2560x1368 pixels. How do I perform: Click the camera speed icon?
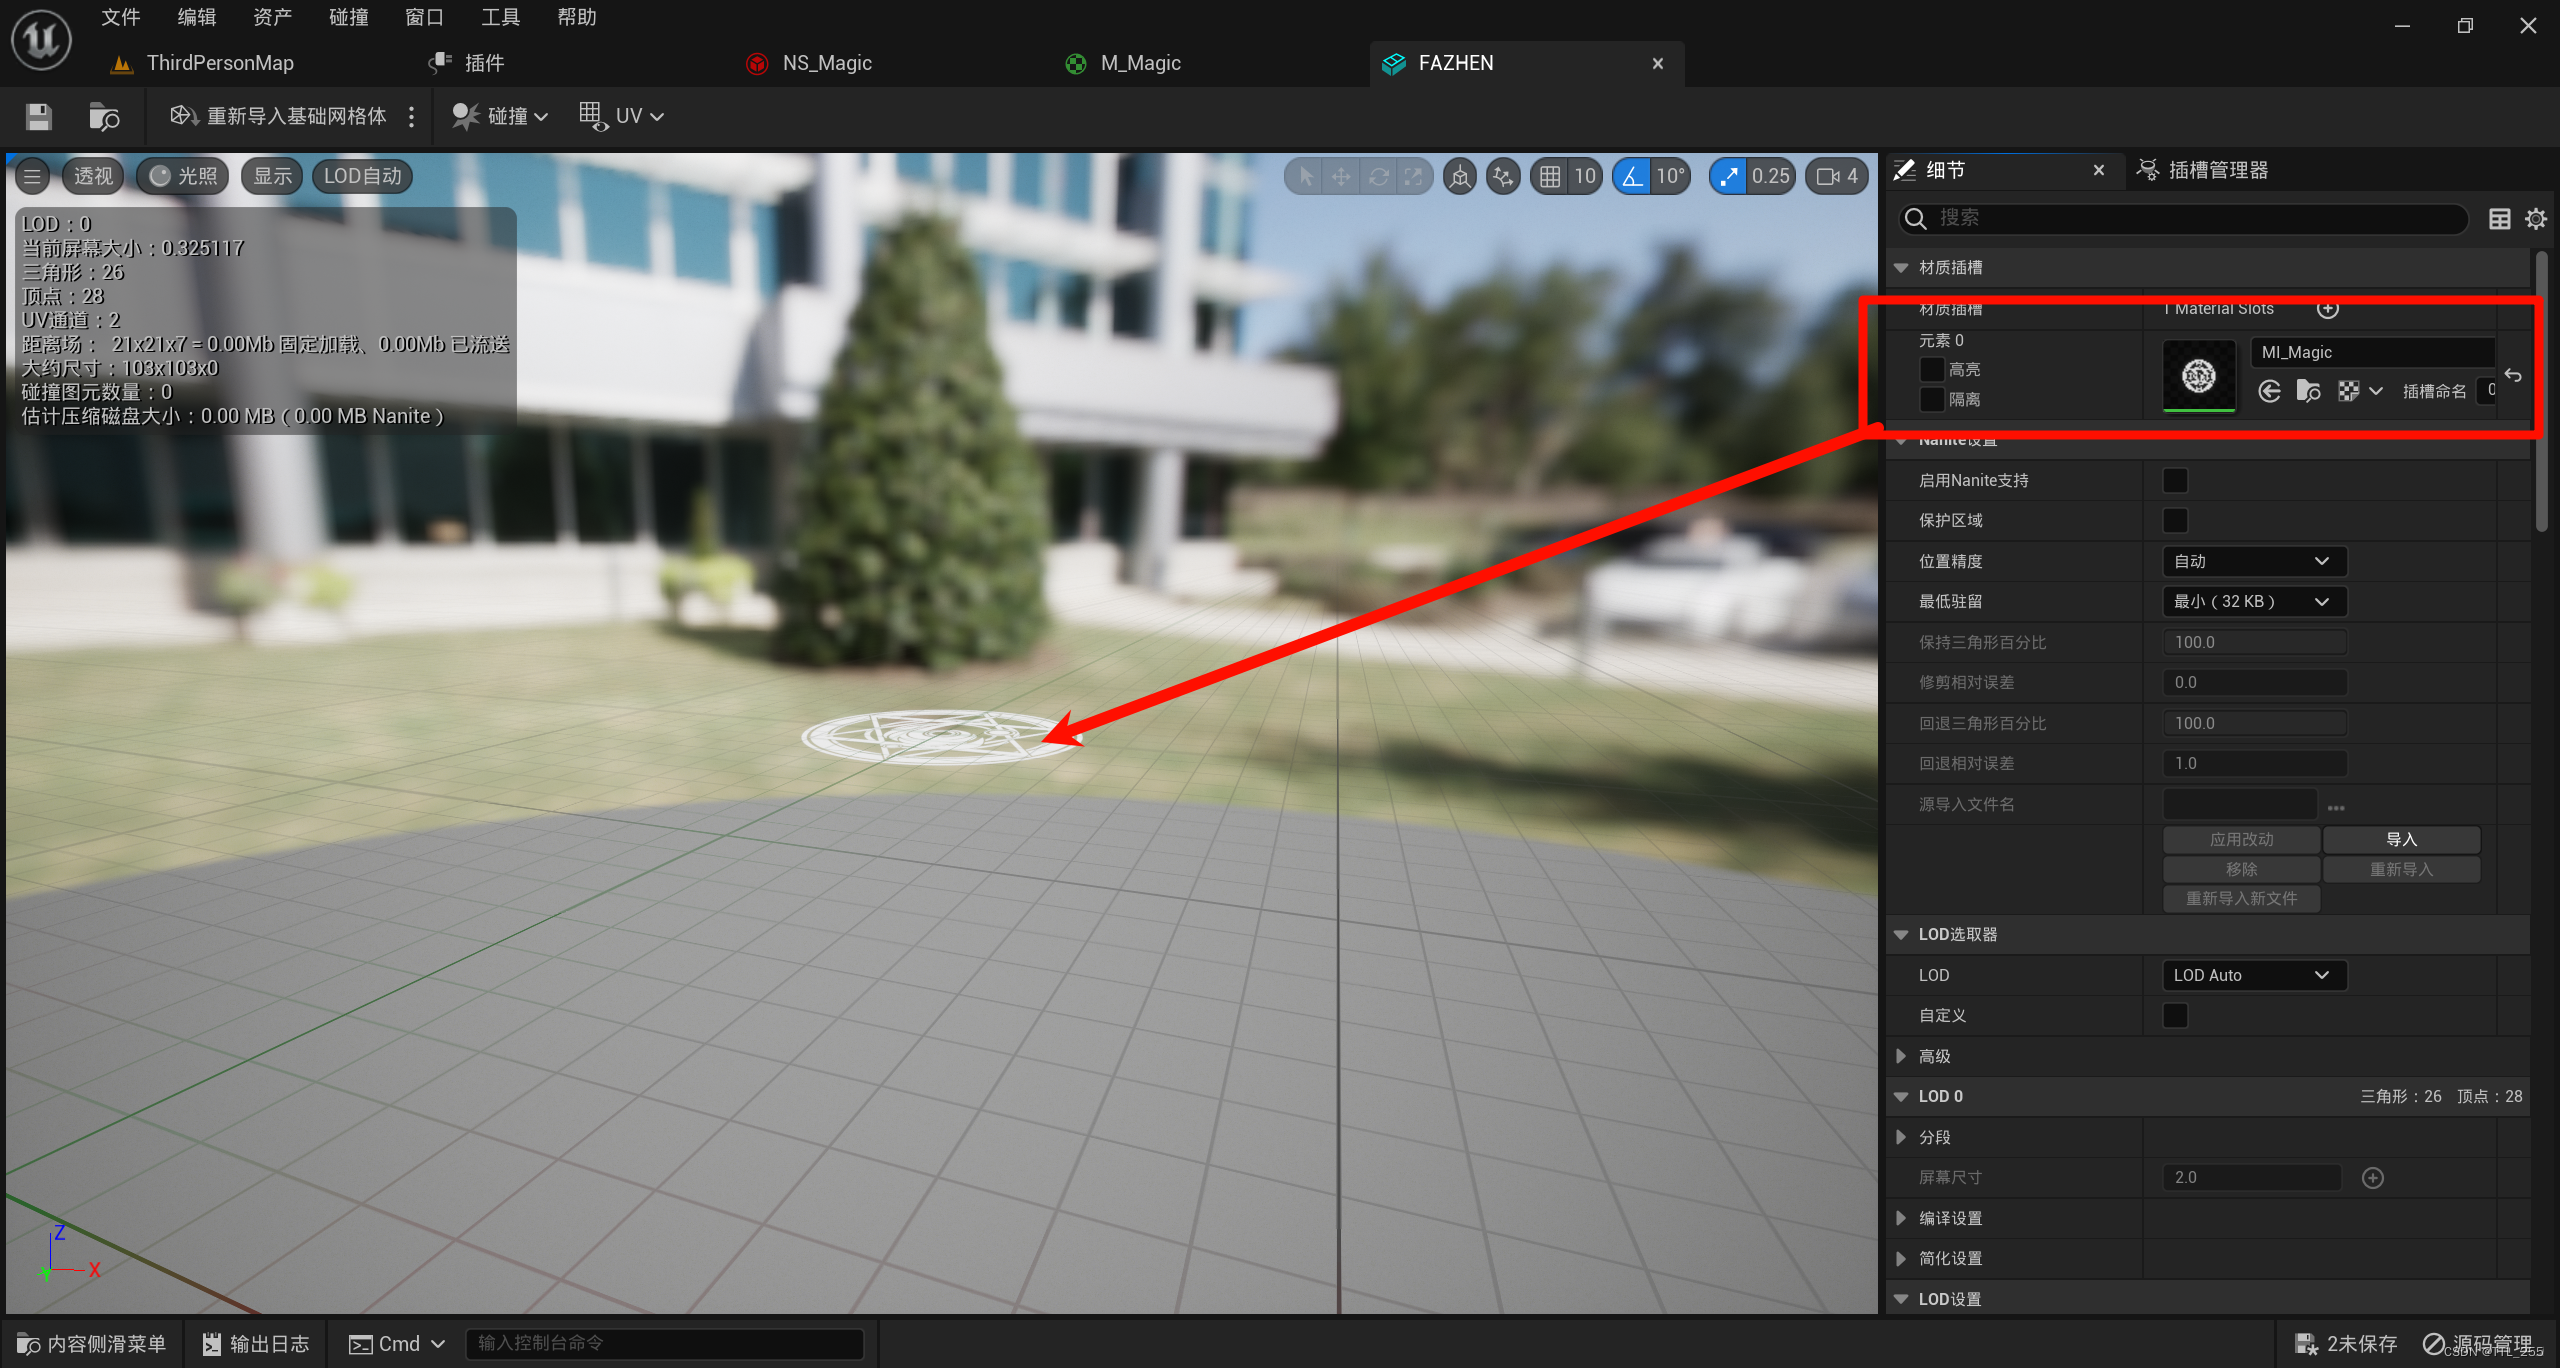click(x=1828, y=177)
